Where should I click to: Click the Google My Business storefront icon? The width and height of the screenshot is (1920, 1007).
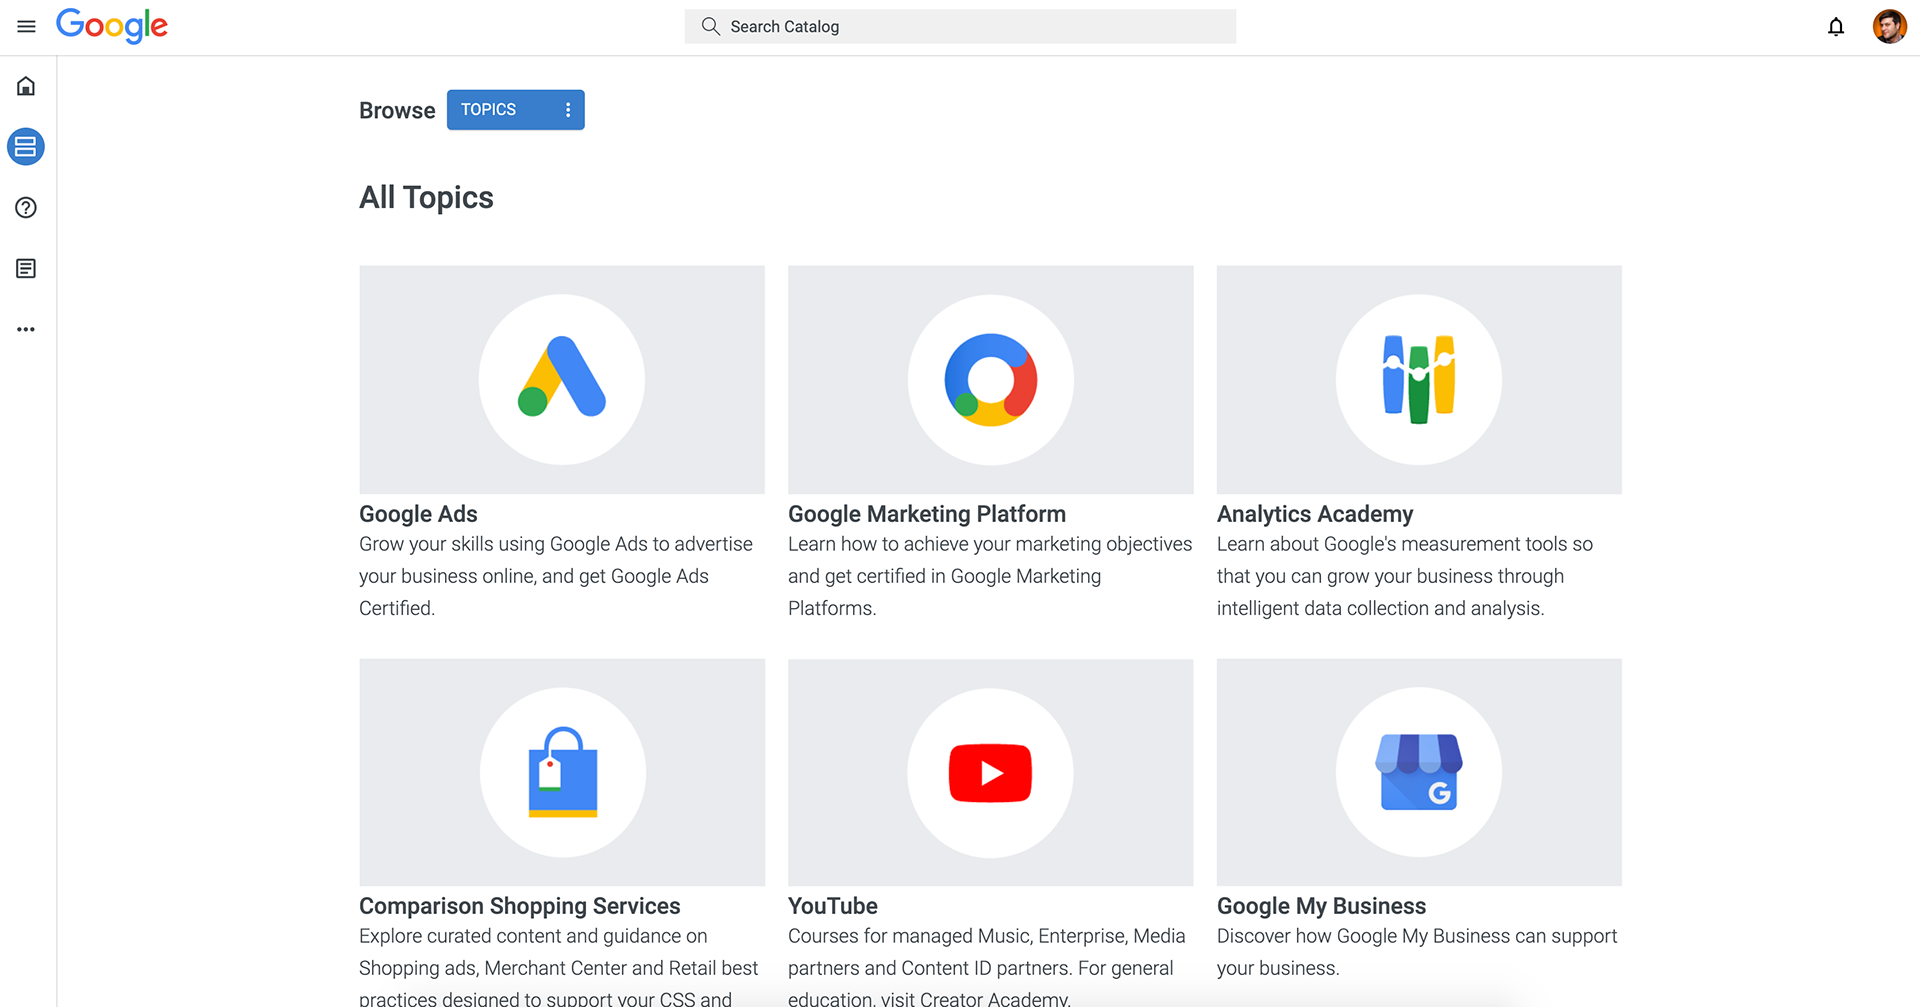1419,772
